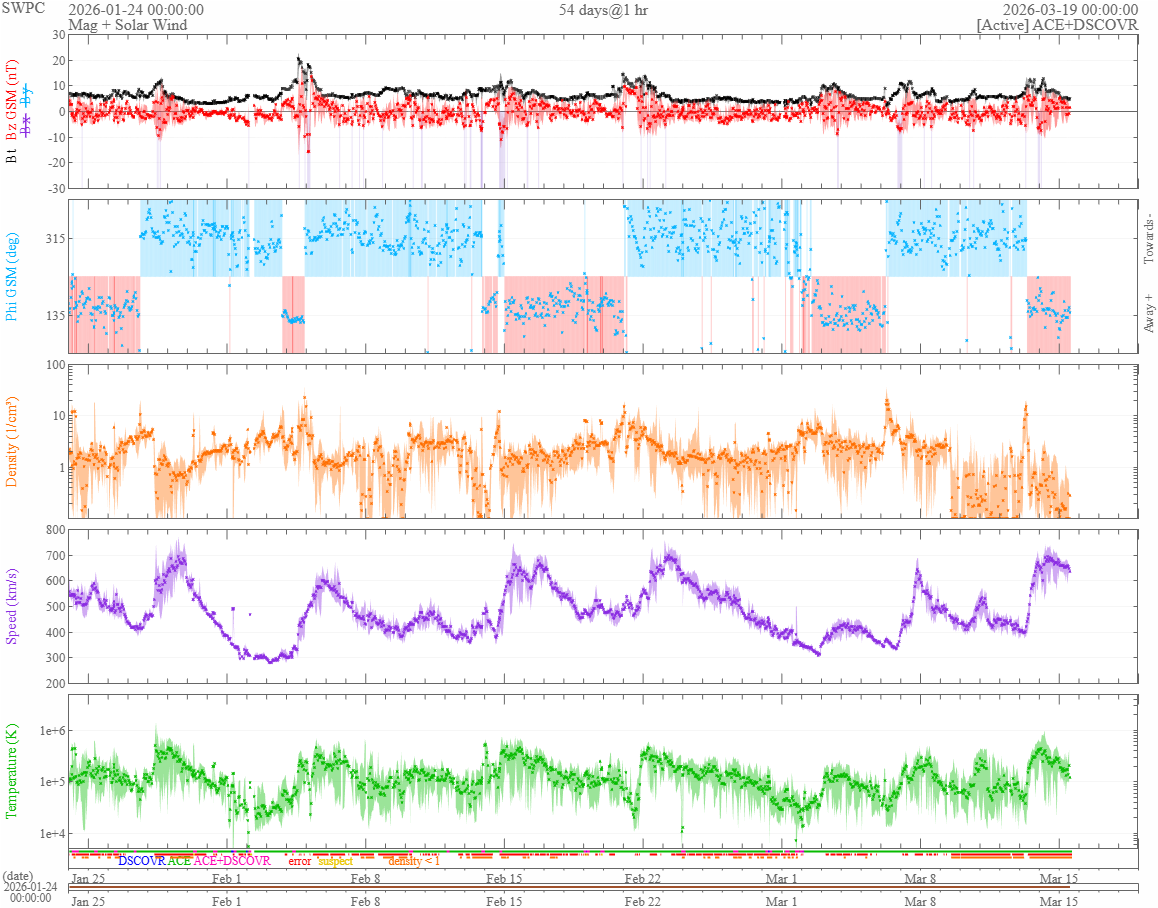The image size is (1158, 908).
Task: Click the 100 tick on the density axis
Action: pos(55,365)
